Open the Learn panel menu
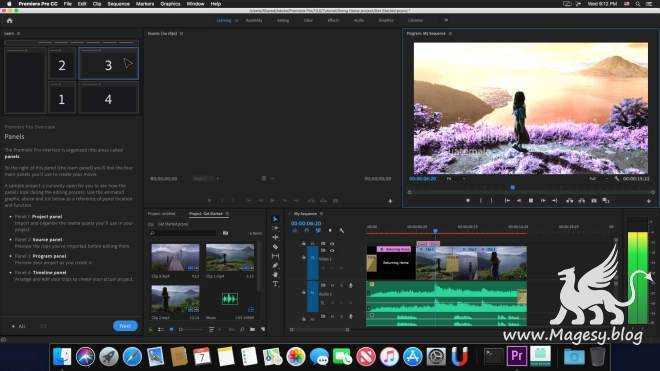 point(19,34)
